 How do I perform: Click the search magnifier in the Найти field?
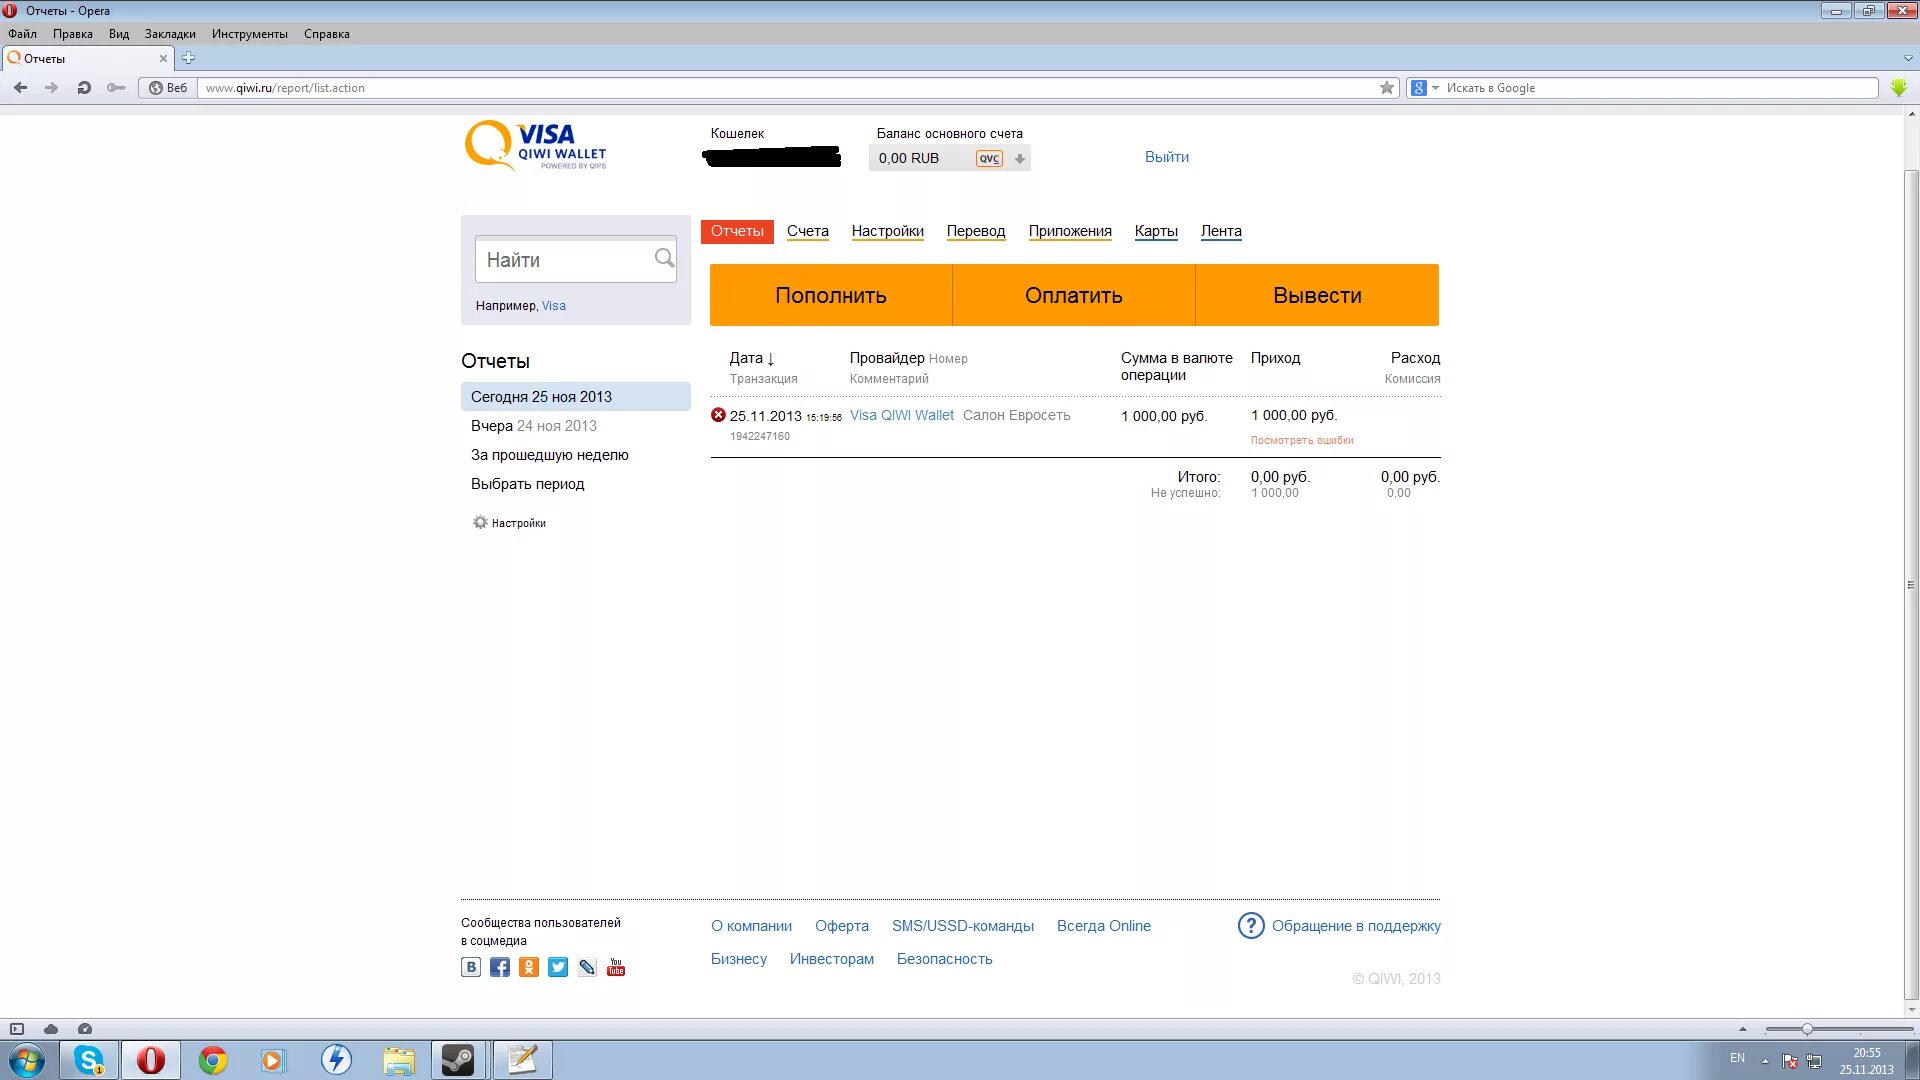pyautogui.click(x=664, y=258)
